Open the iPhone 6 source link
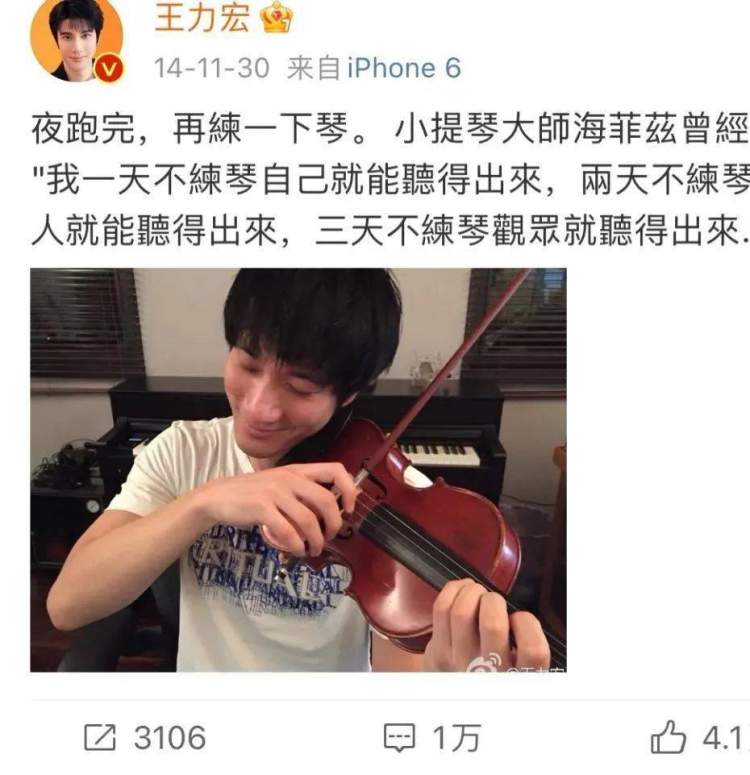Screen dimensions: 750x775 coord(404,68)
